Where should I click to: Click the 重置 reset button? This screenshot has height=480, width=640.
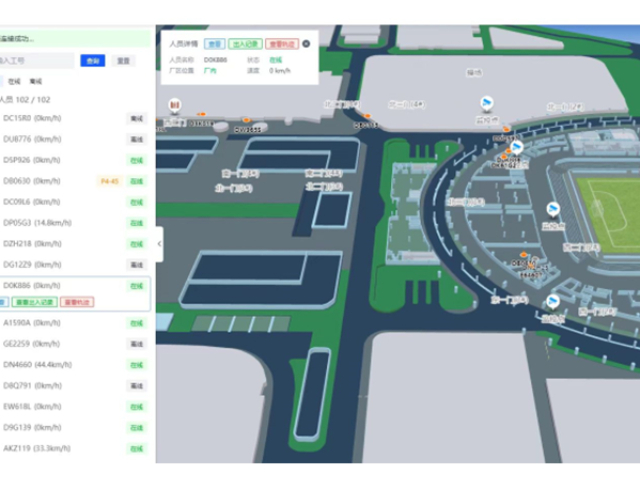[x=123, y=61]
